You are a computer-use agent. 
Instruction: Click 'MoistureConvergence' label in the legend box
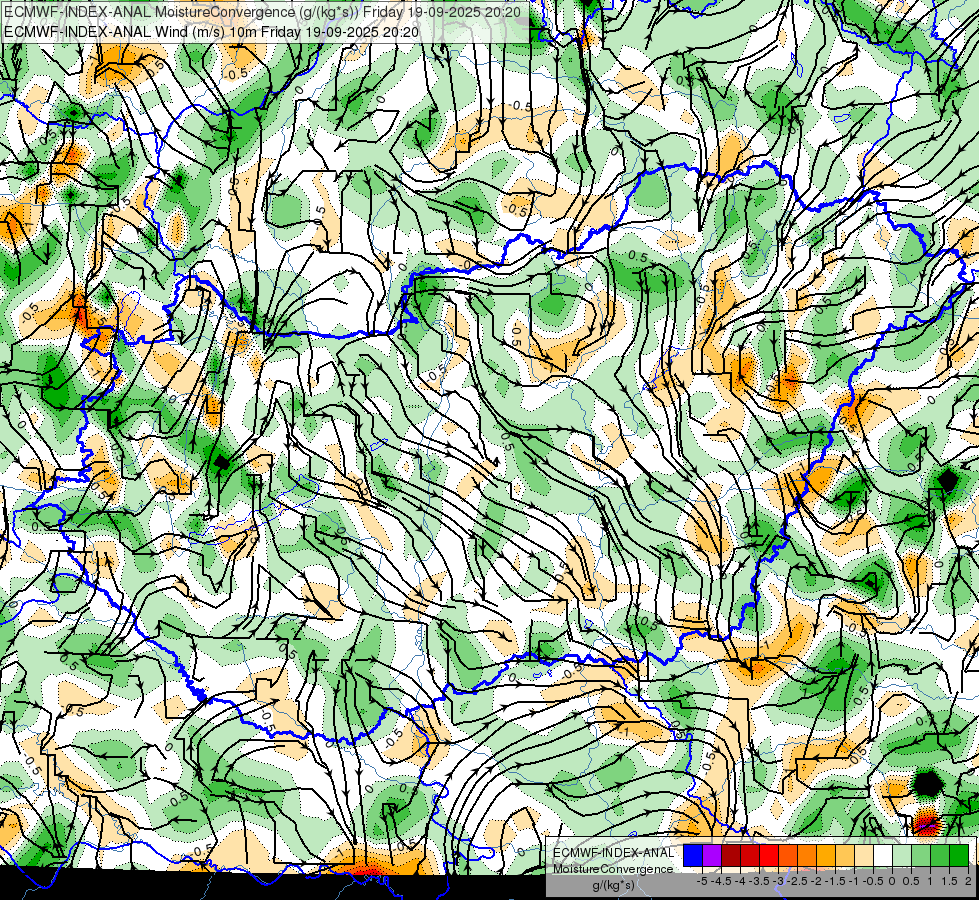tap(613, 869)
